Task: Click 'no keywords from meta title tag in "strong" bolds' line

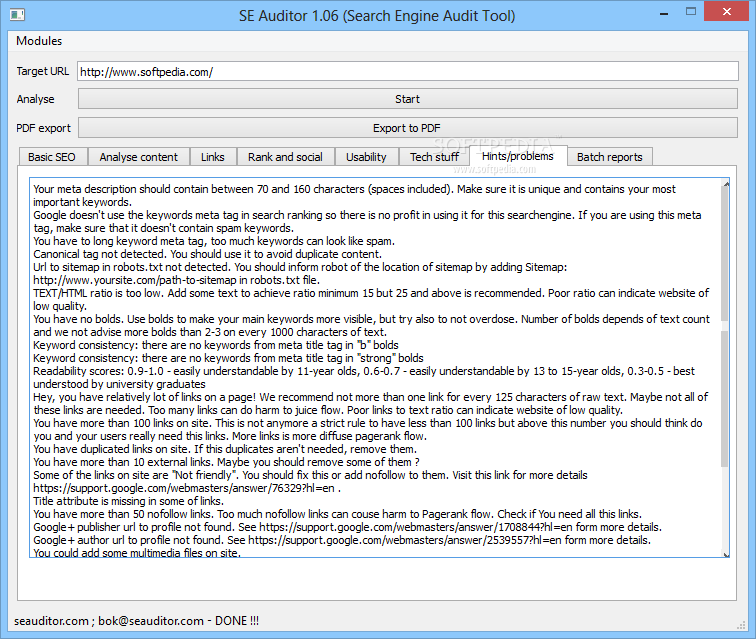Action: 228,358
